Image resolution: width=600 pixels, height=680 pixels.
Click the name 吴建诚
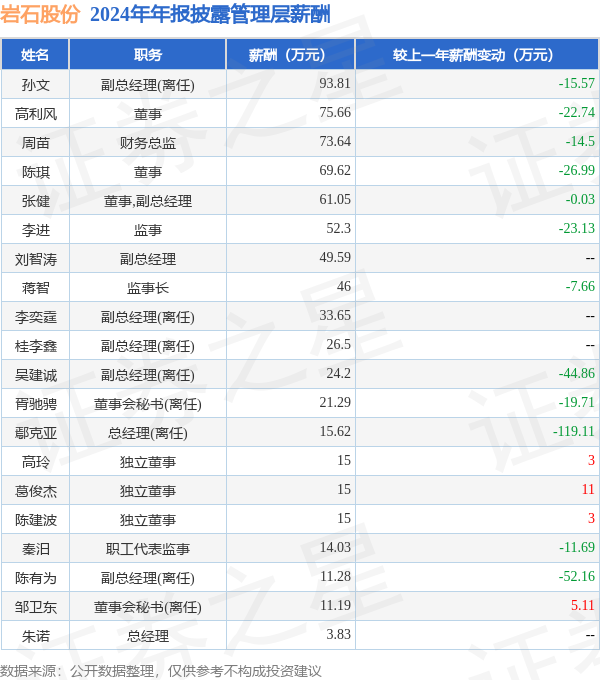pos(36,375)
